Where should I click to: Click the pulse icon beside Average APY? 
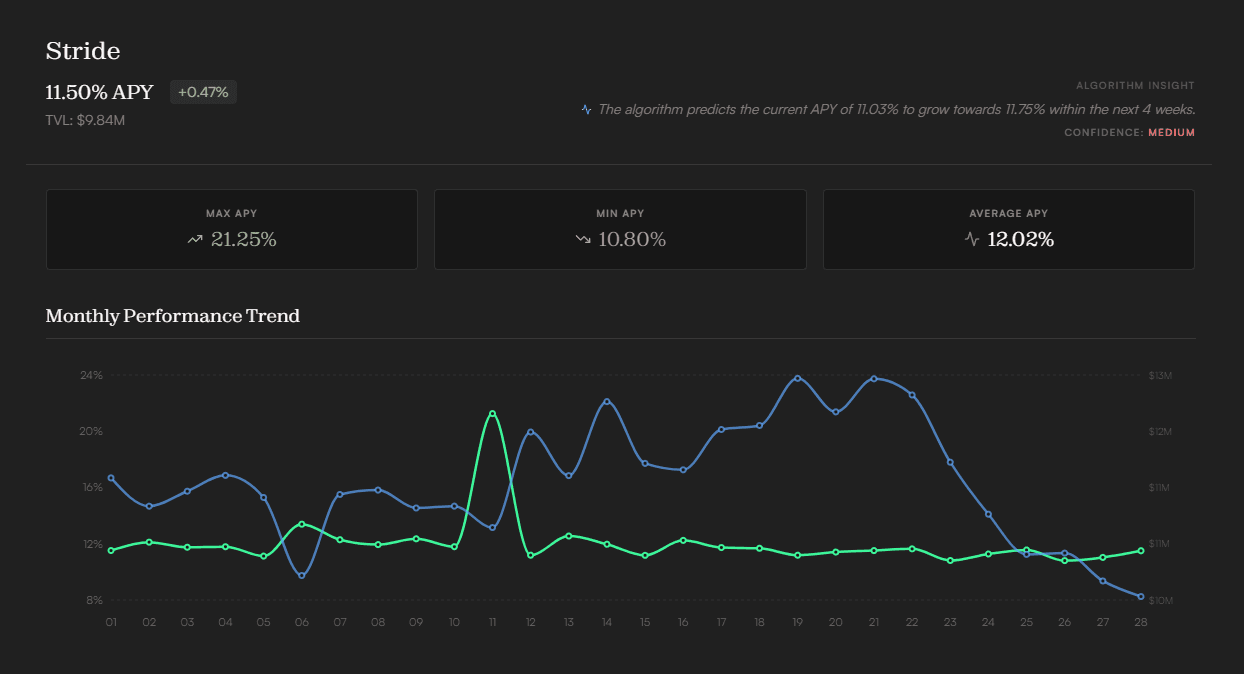[x=972, y=240]
